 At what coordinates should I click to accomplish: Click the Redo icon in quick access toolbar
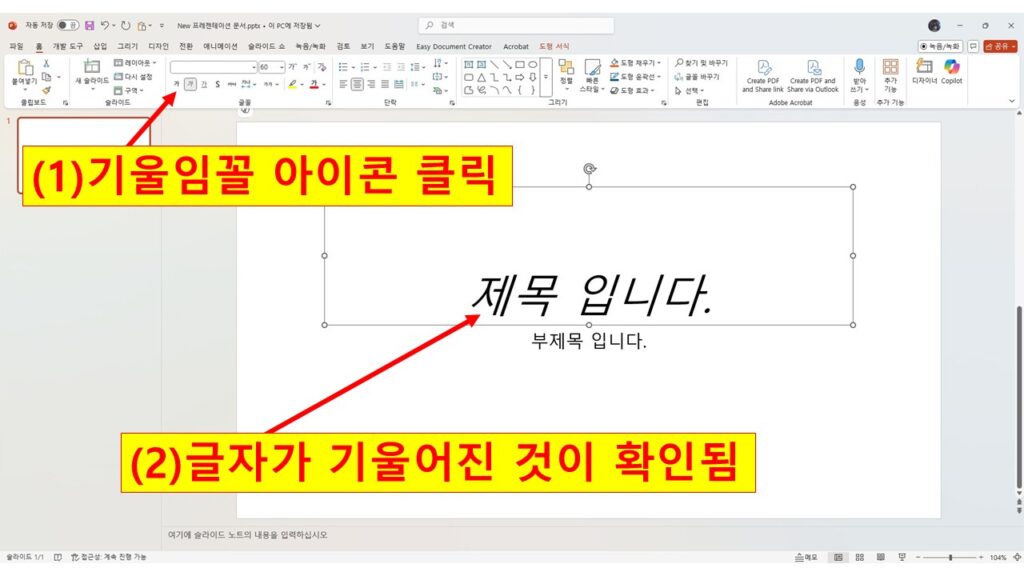pyautogui.click(x=125, y=25)
